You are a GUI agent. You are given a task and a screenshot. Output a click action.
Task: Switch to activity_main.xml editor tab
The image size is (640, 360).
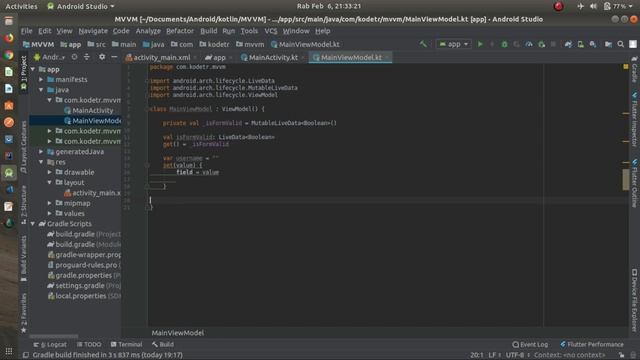pyautogui.click(x=158, y=58)
